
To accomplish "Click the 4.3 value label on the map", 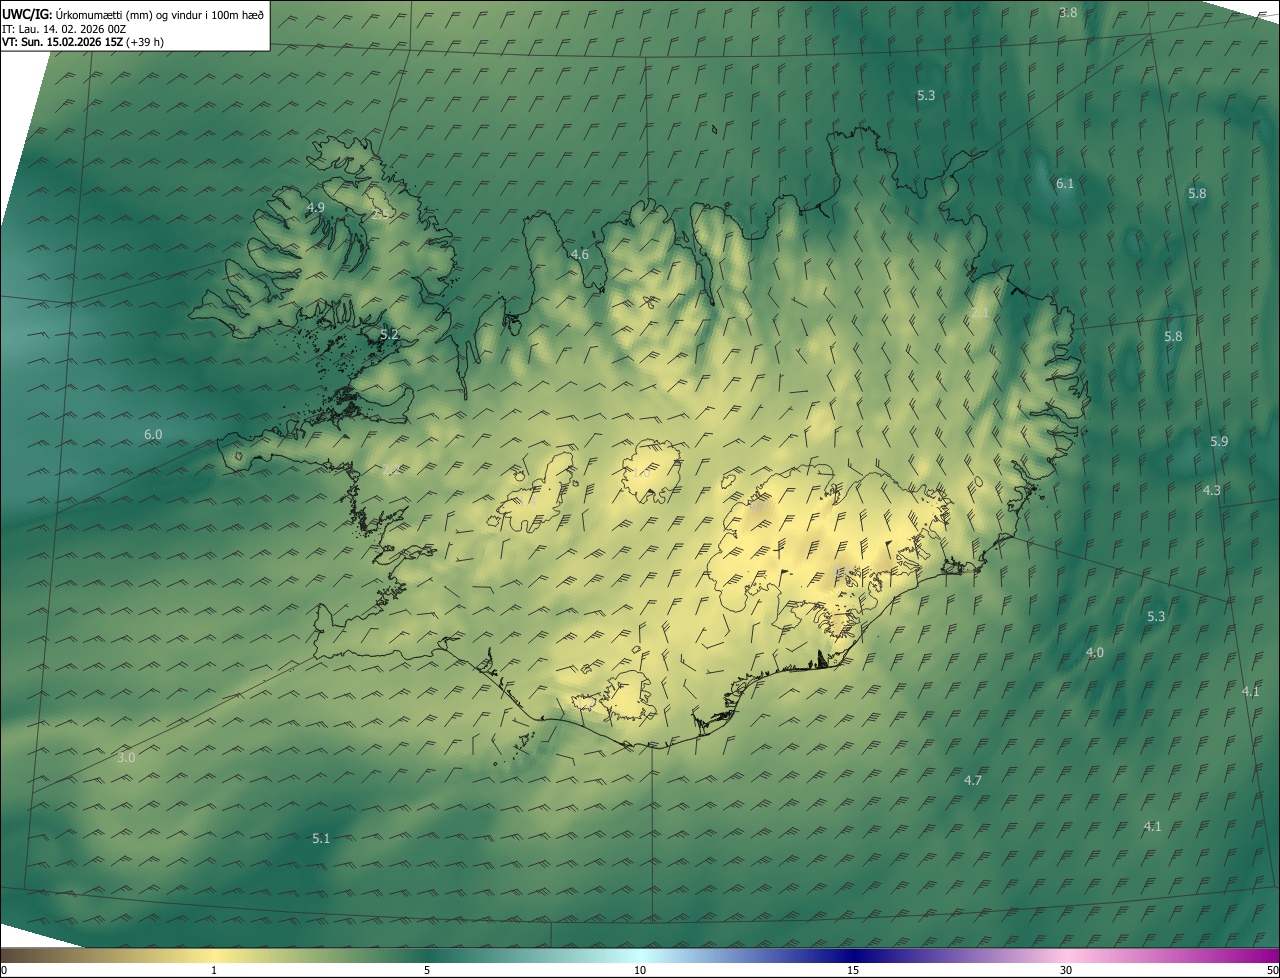I will tap(1211, 490).
